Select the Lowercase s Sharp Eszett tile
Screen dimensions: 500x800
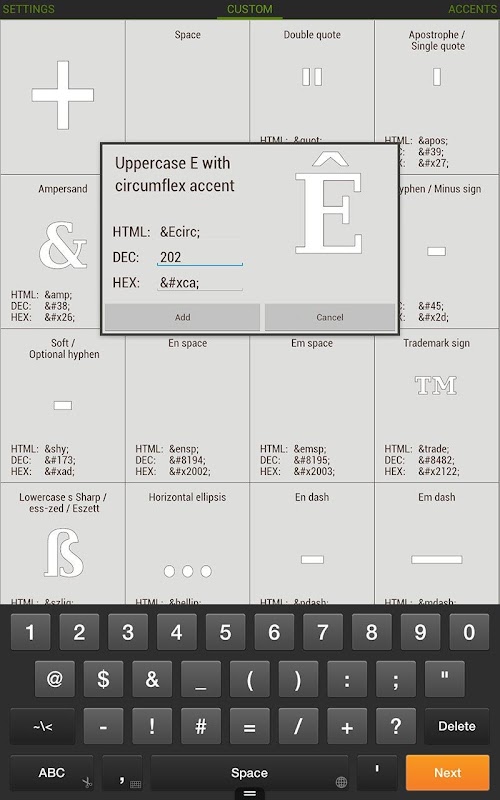tap(63, 543)
